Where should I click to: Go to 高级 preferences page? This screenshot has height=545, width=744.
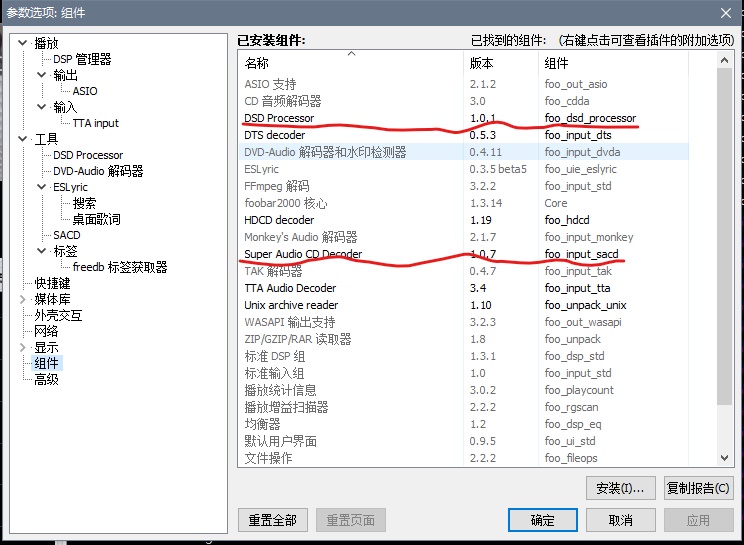click(x=47, y=379)
